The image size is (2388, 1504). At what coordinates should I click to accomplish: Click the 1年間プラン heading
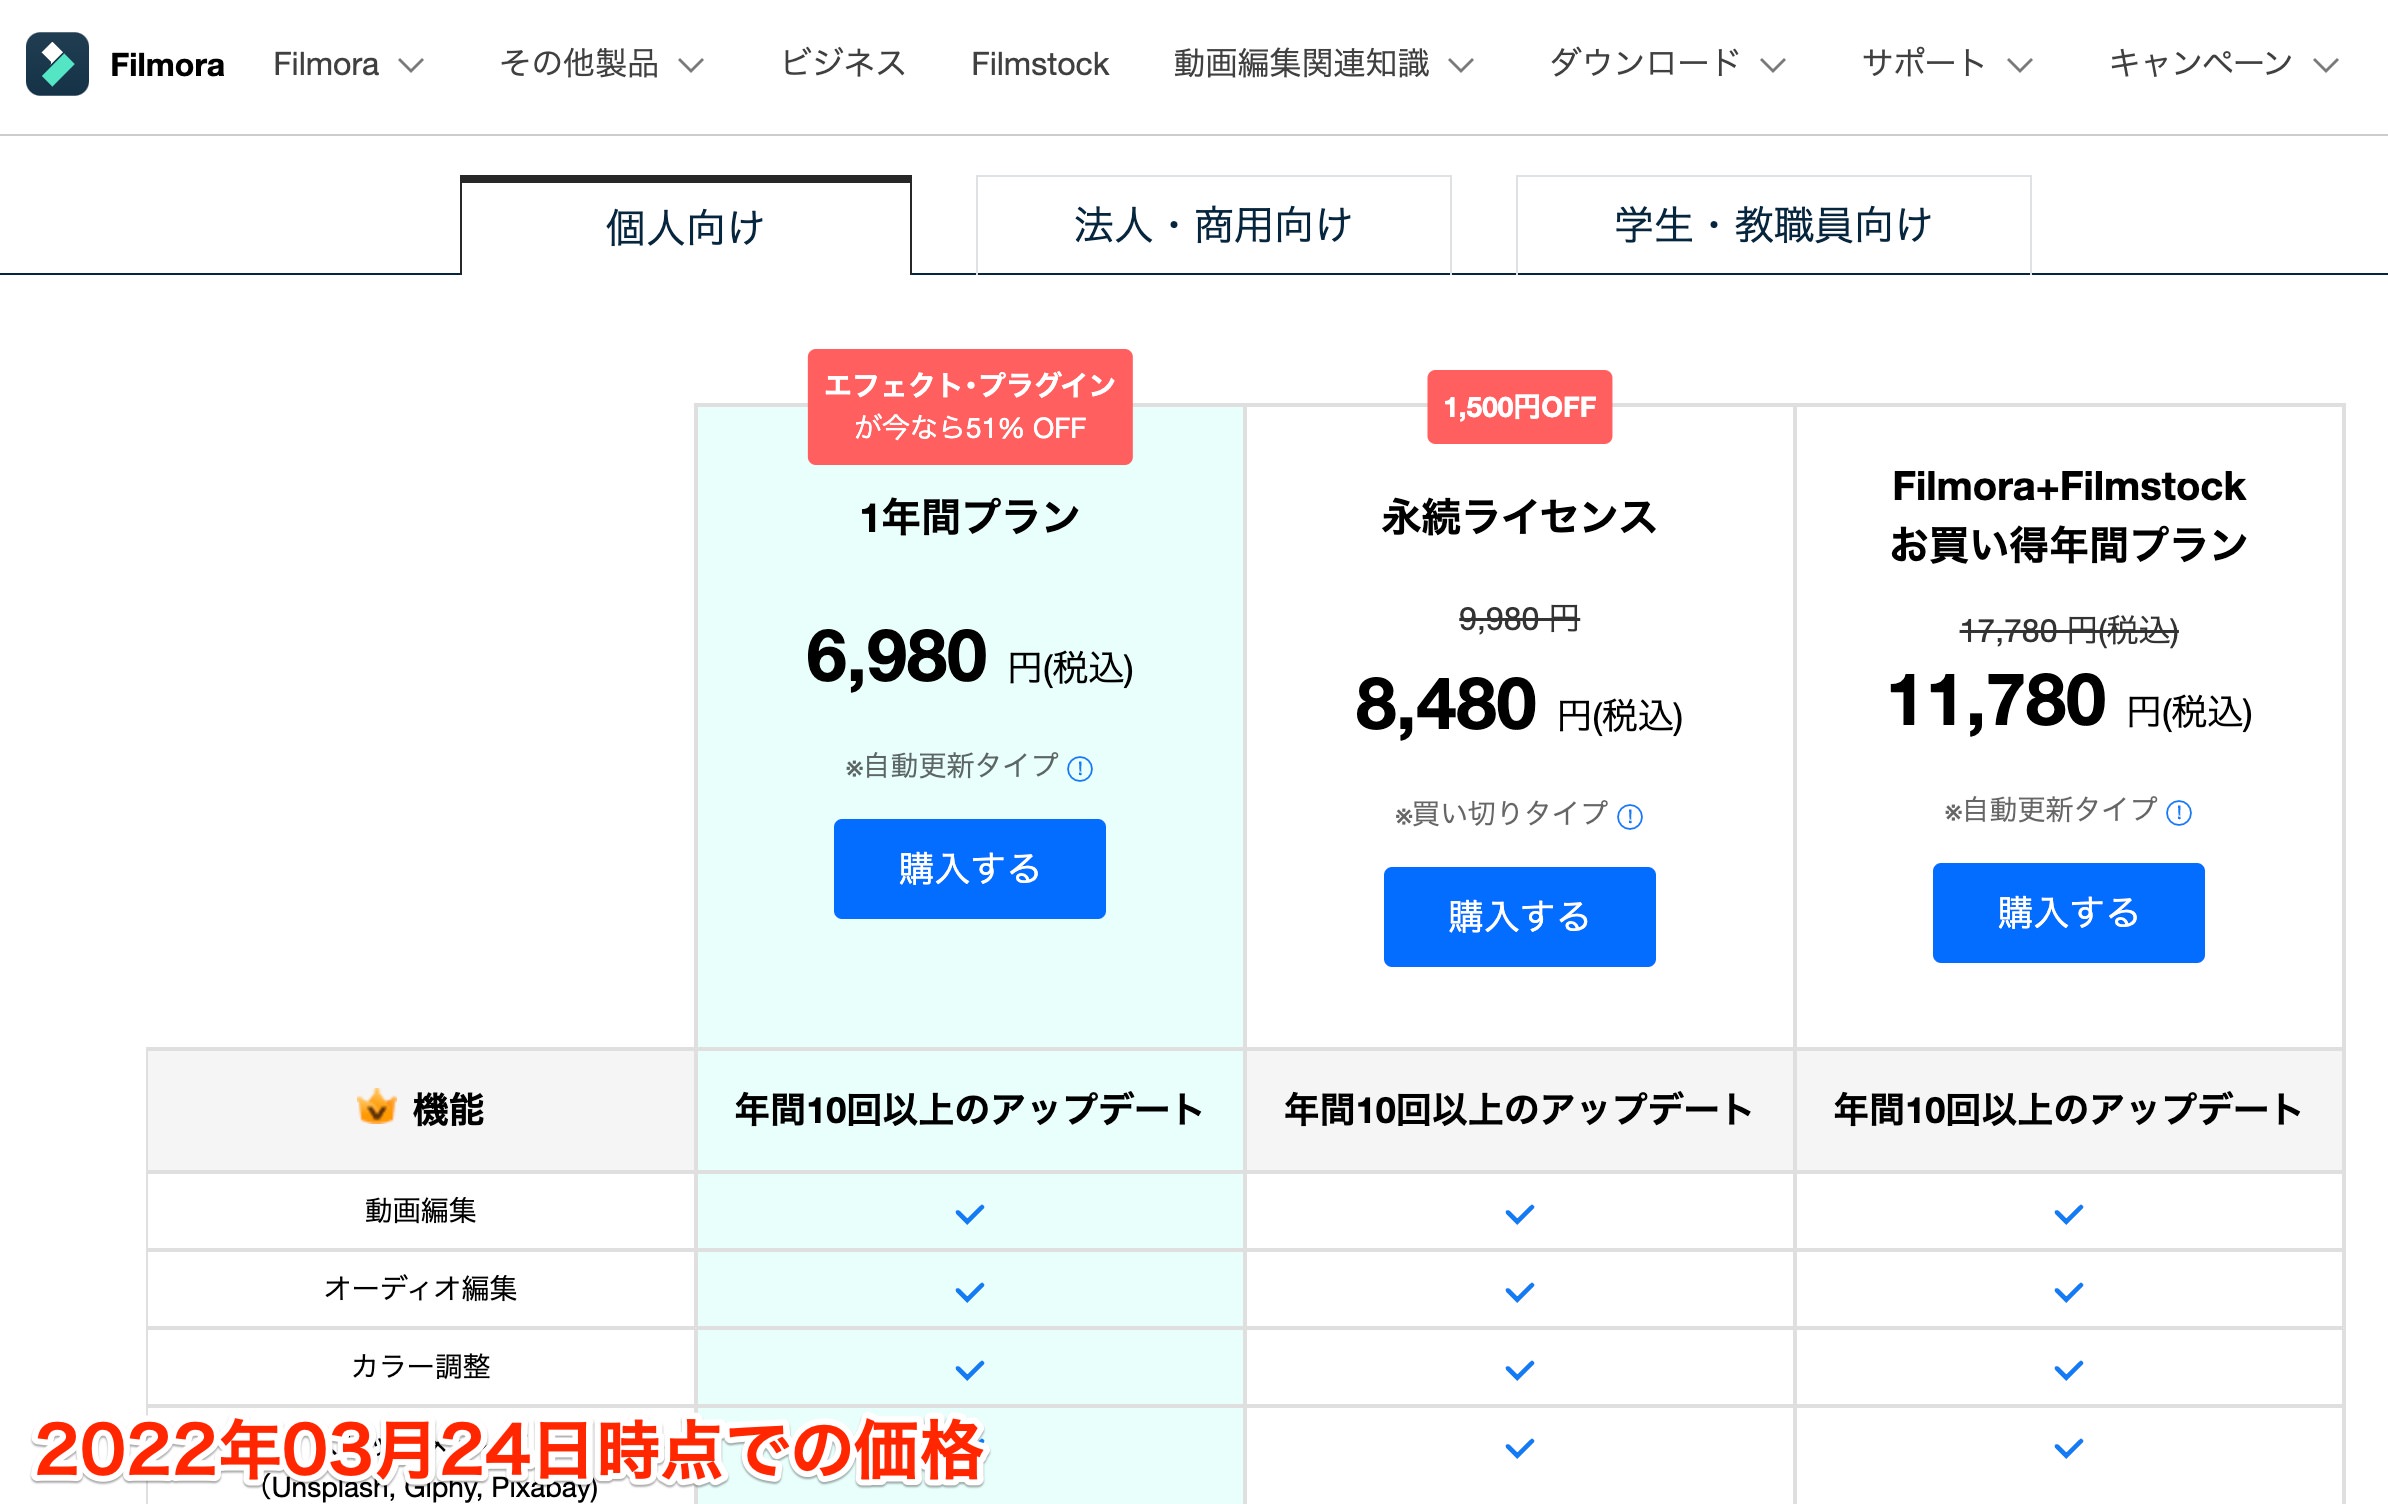[970, 518]
